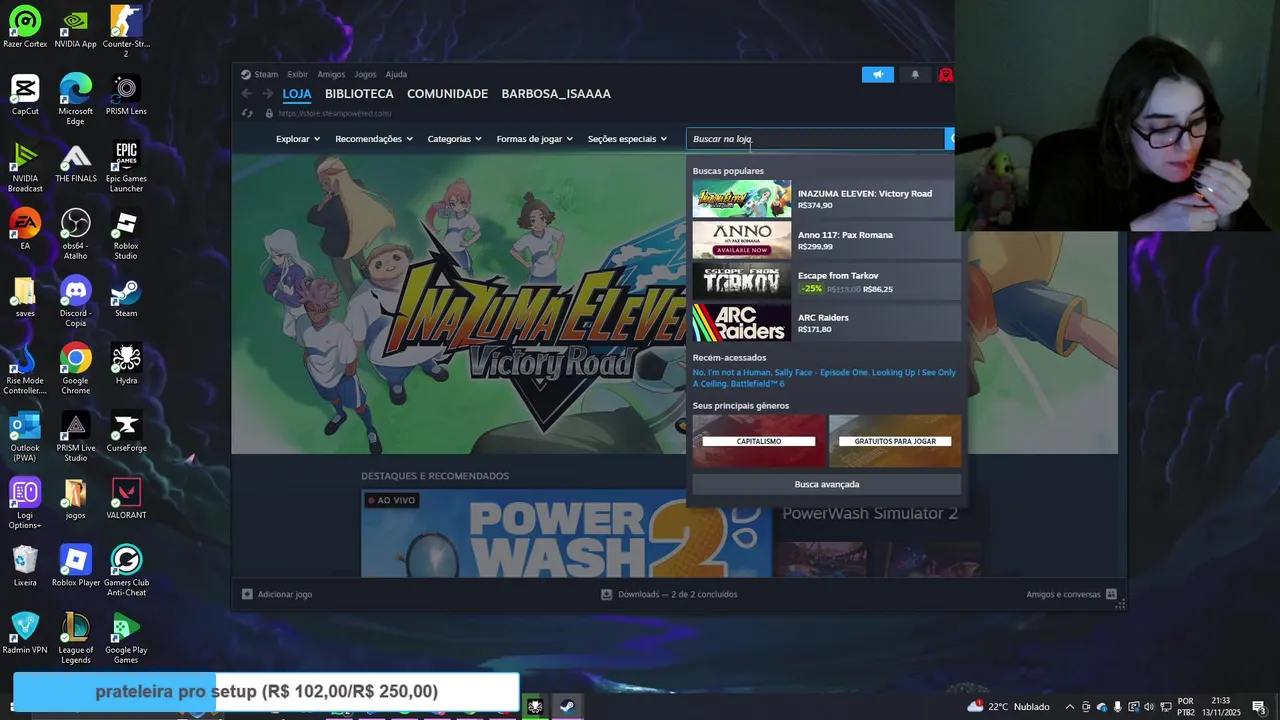
Task: Reload the Steam store page
Action: click(x=247, y=113)
